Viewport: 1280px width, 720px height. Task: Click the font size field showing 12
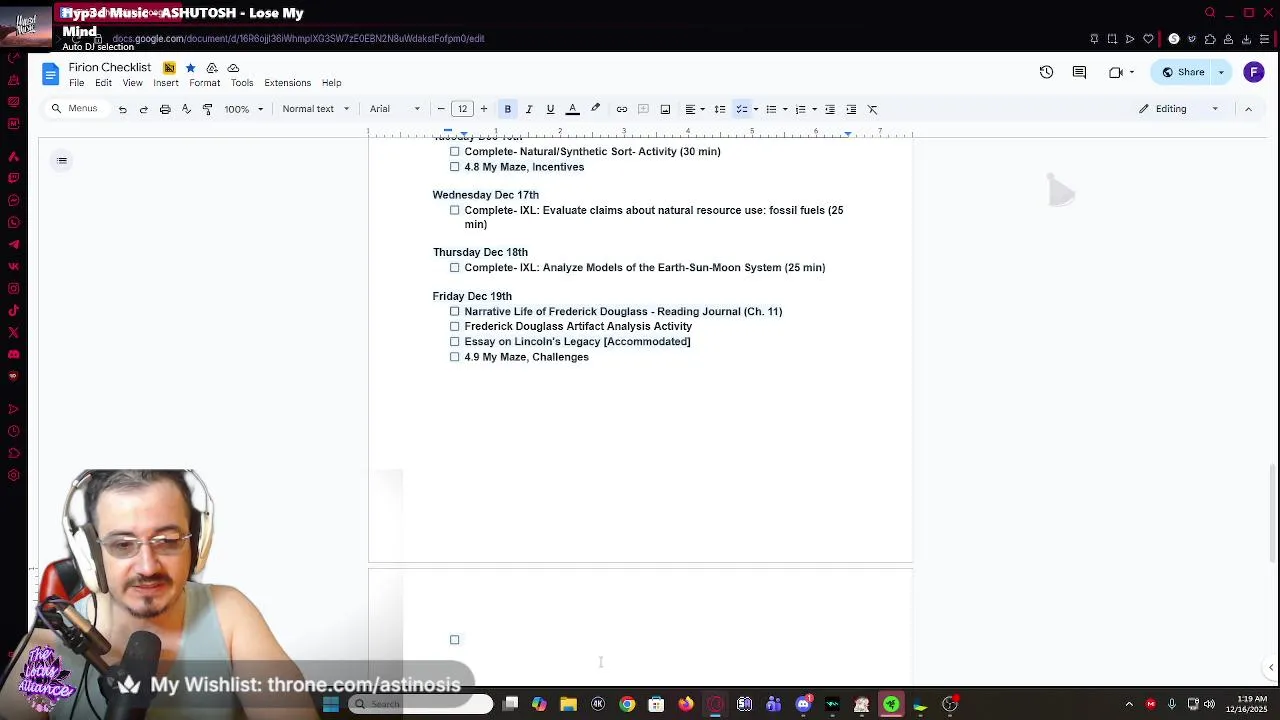click(462, 109)
